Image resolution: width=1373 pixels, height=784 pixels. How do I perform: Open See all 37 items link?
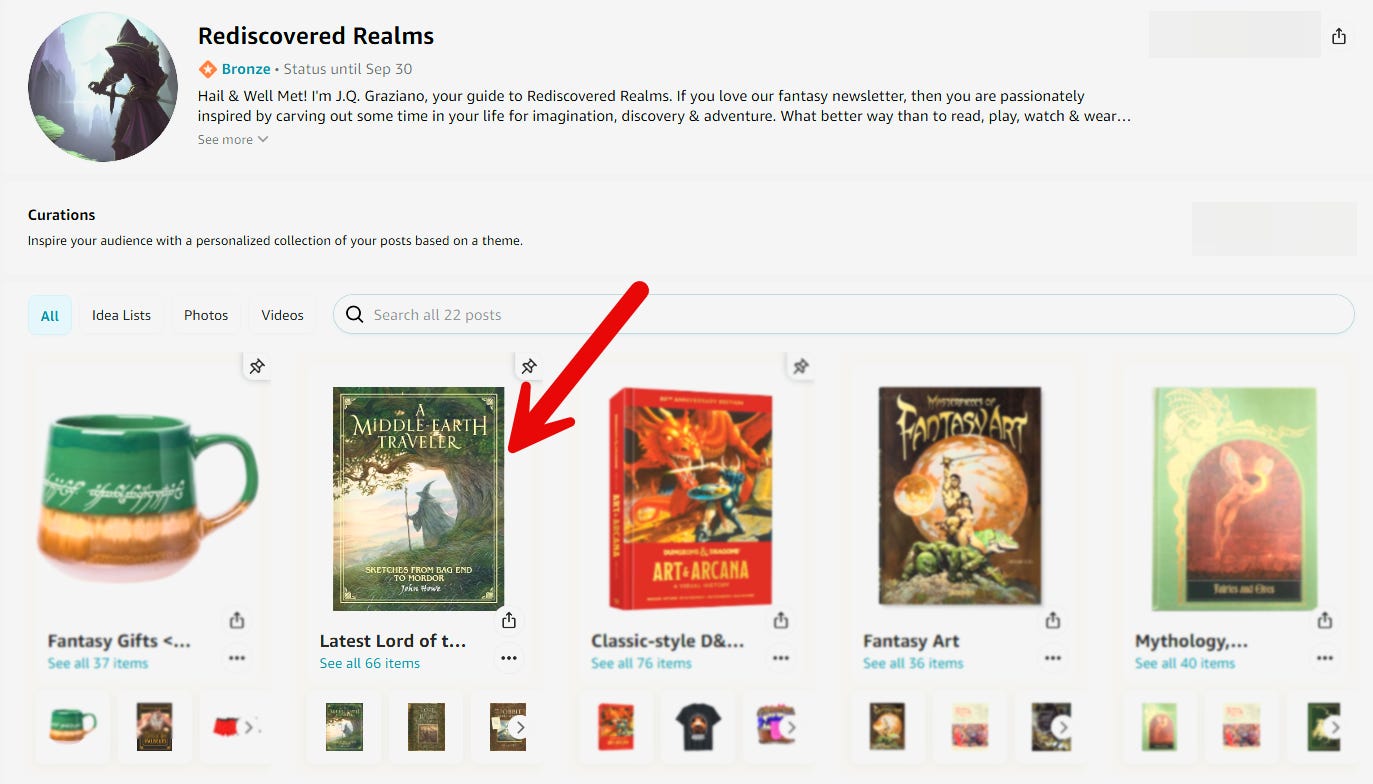coord(98,663)
